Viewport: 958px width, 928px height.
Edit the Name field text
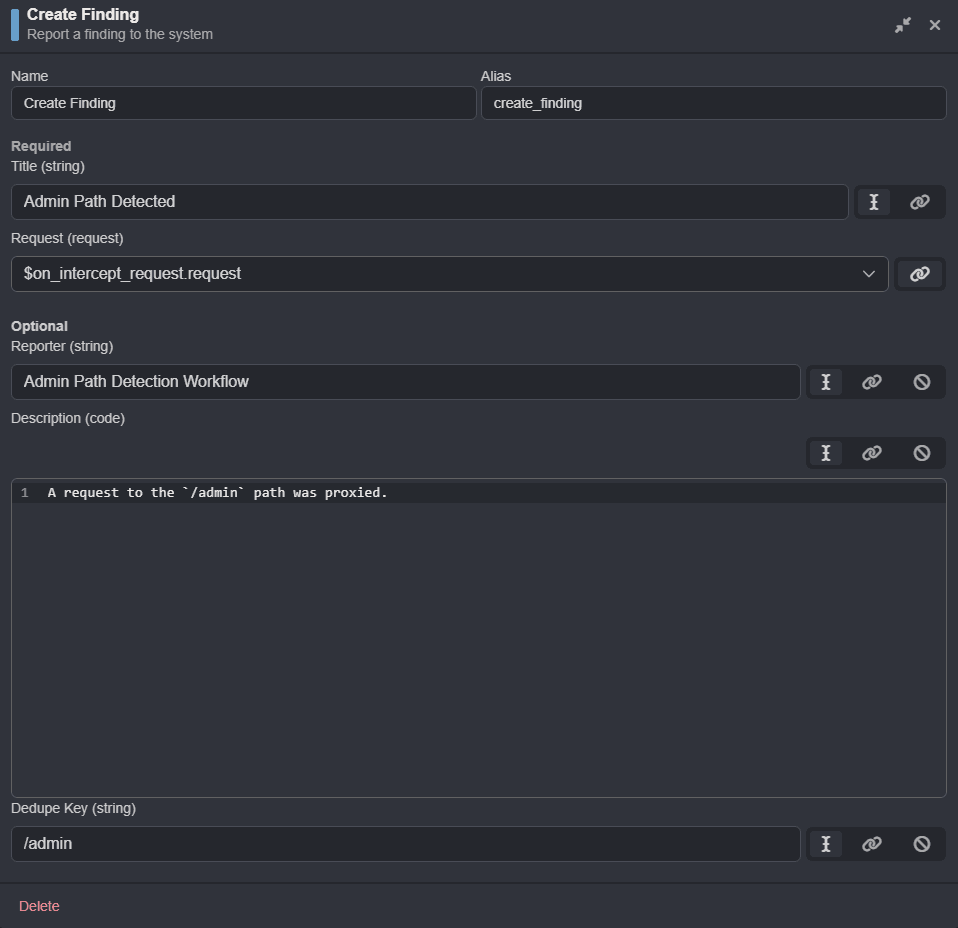[x=243, y=103]
